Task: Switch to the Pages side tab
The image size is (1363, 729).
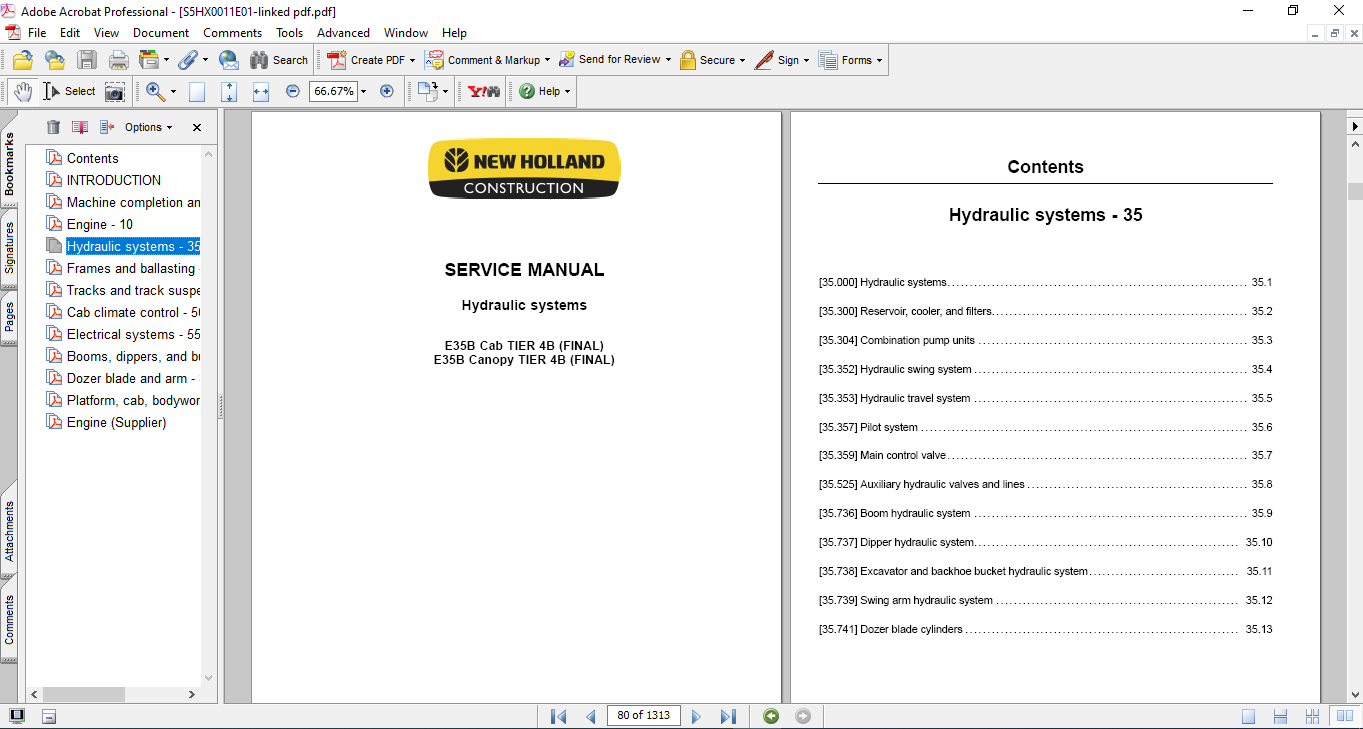Action: tap(9, 317)
